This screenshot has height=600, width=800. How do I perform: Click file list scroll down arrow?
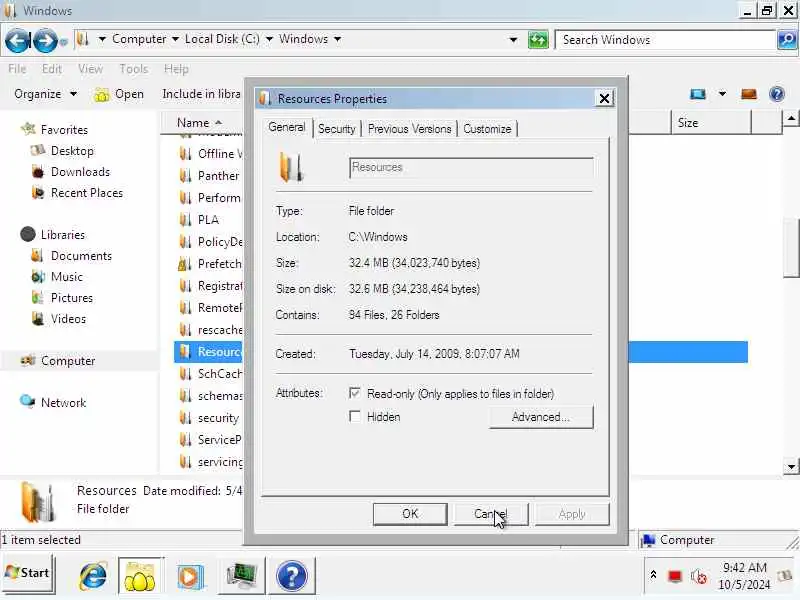(x=791, y=466)
